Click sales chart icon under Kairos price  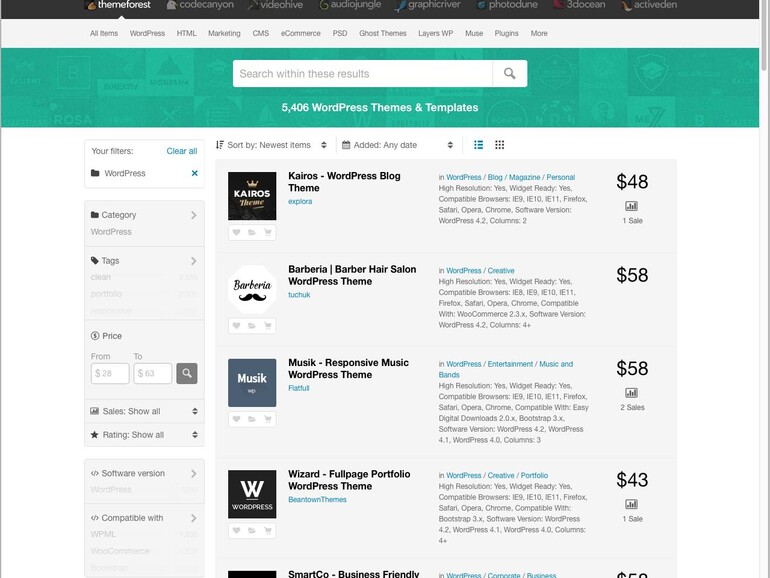coord(632,206)
